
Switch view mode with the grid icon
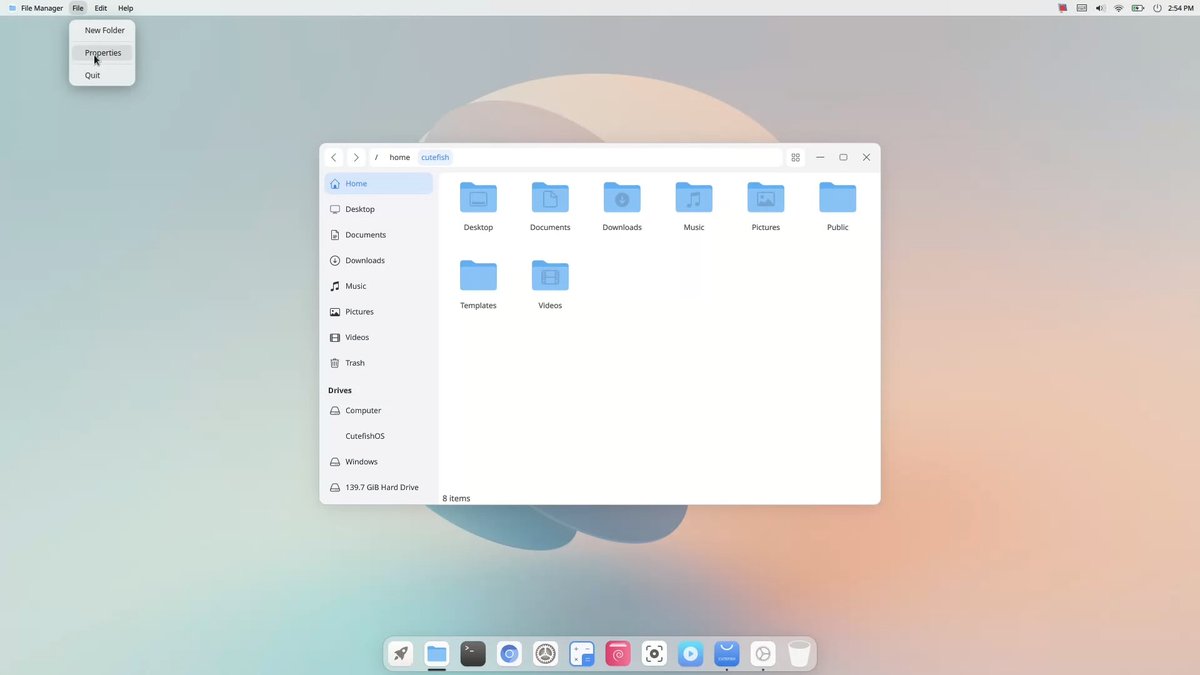tap(796, 157)
